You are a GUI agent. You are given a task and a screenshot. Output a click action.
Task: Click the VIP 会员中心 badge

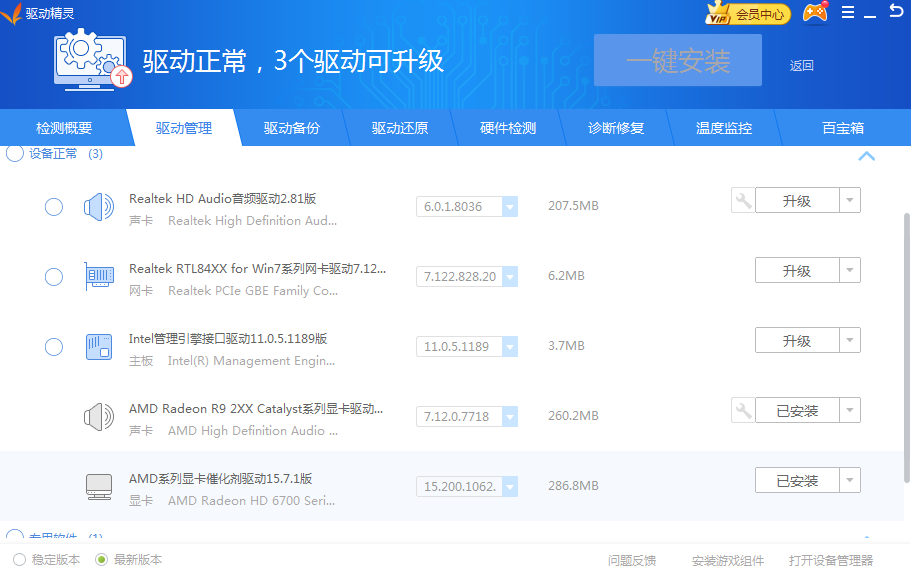(x=748, y=14)
